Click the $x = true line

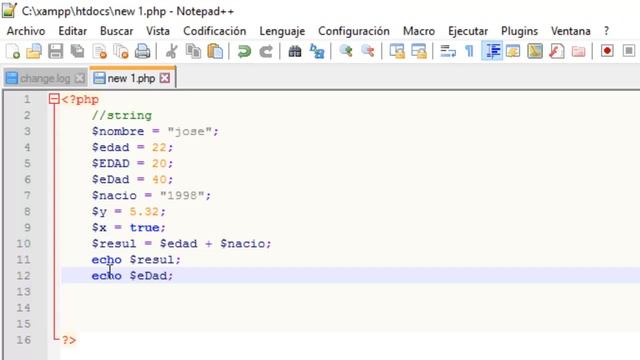[x=129, y=228]
